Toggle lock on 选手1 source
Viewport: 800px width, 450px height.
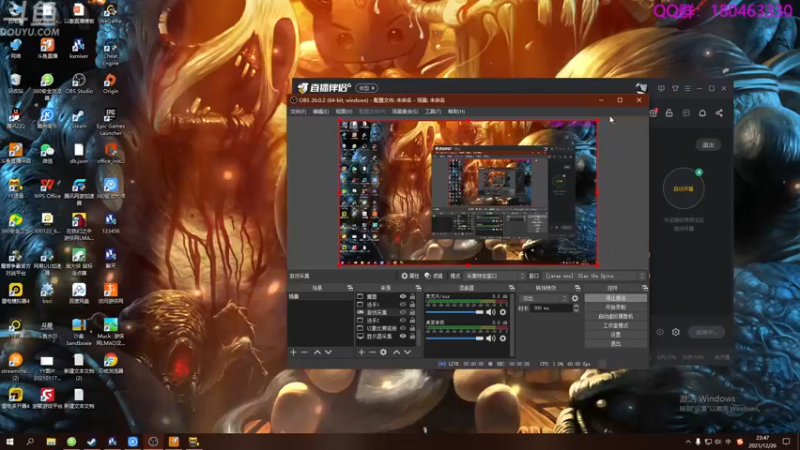tap(412, 305)
